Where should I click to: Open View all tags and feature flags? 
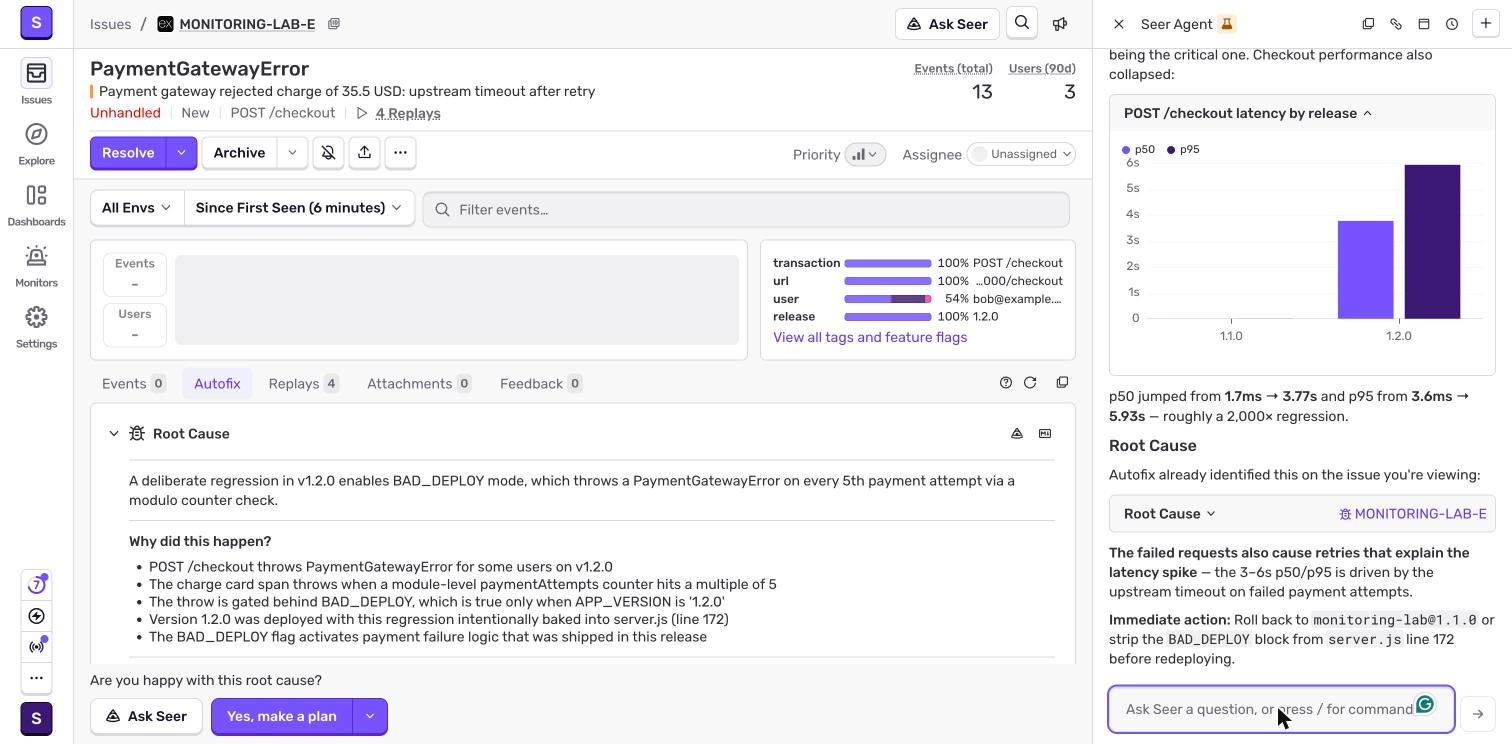(x=870, y=337)
